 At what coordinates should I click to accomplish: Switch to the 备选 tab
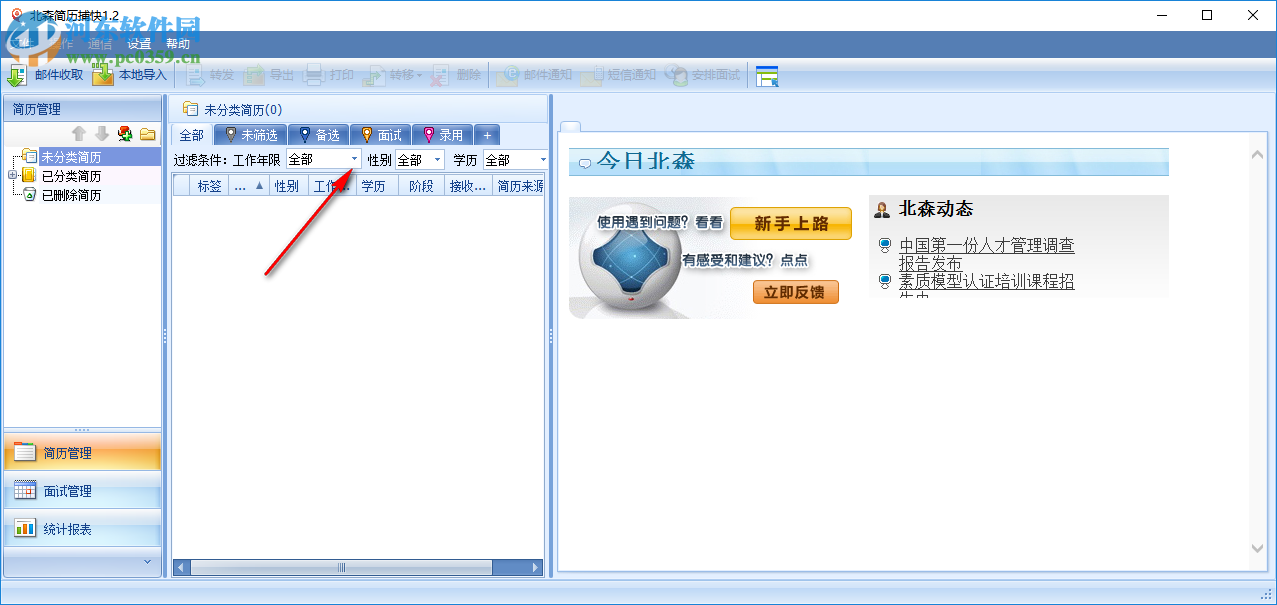pos(319,135)
